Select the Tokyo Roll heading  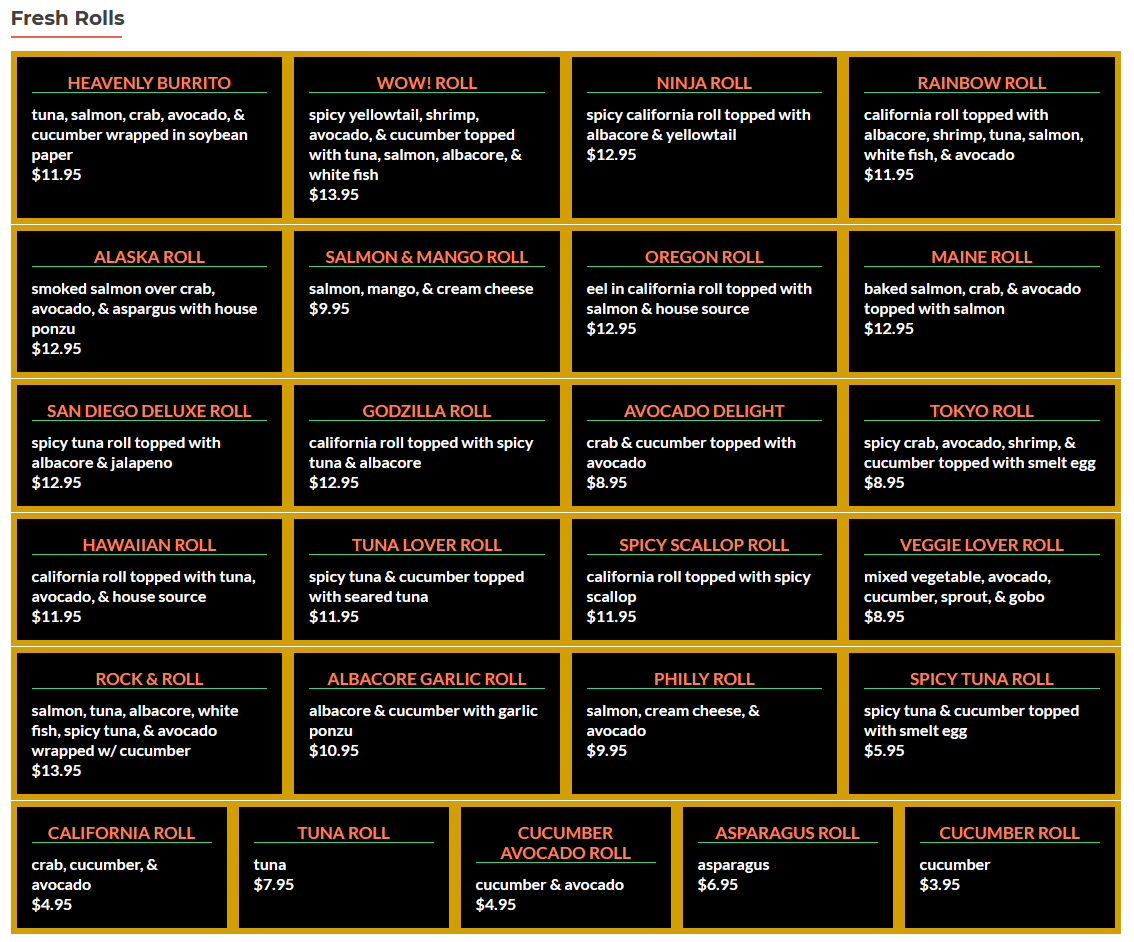tap(981, 411)
